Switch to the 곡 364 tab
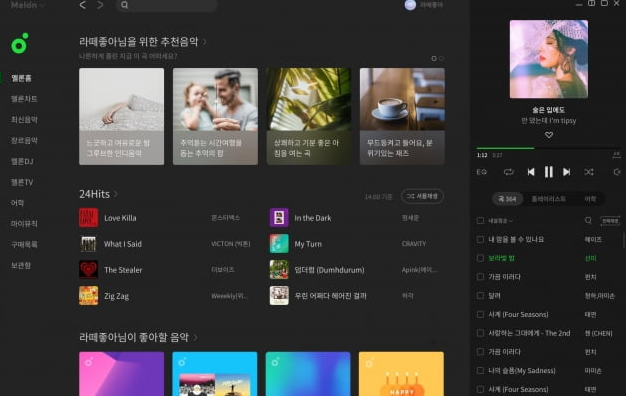626x397 pixels. point(507,198)
